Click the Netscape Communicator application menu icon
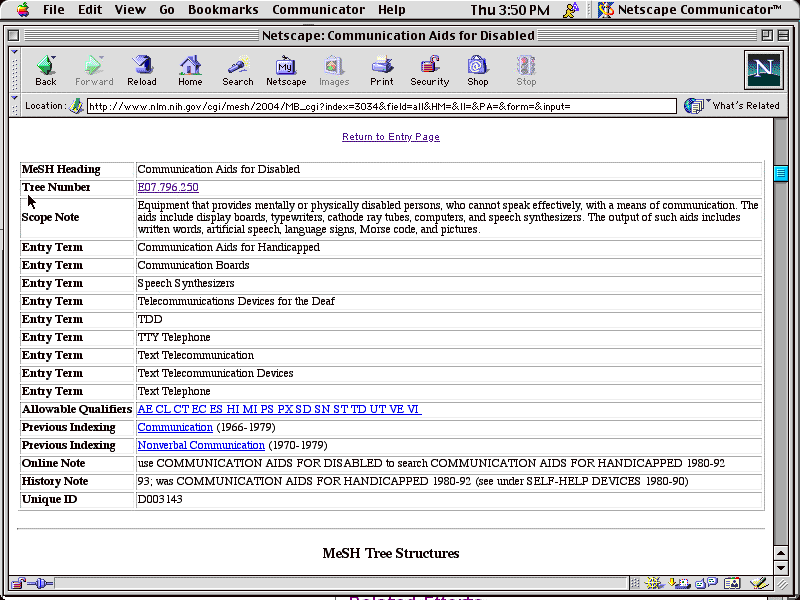This screenshot has height=600, width=800. coord(606,9)
